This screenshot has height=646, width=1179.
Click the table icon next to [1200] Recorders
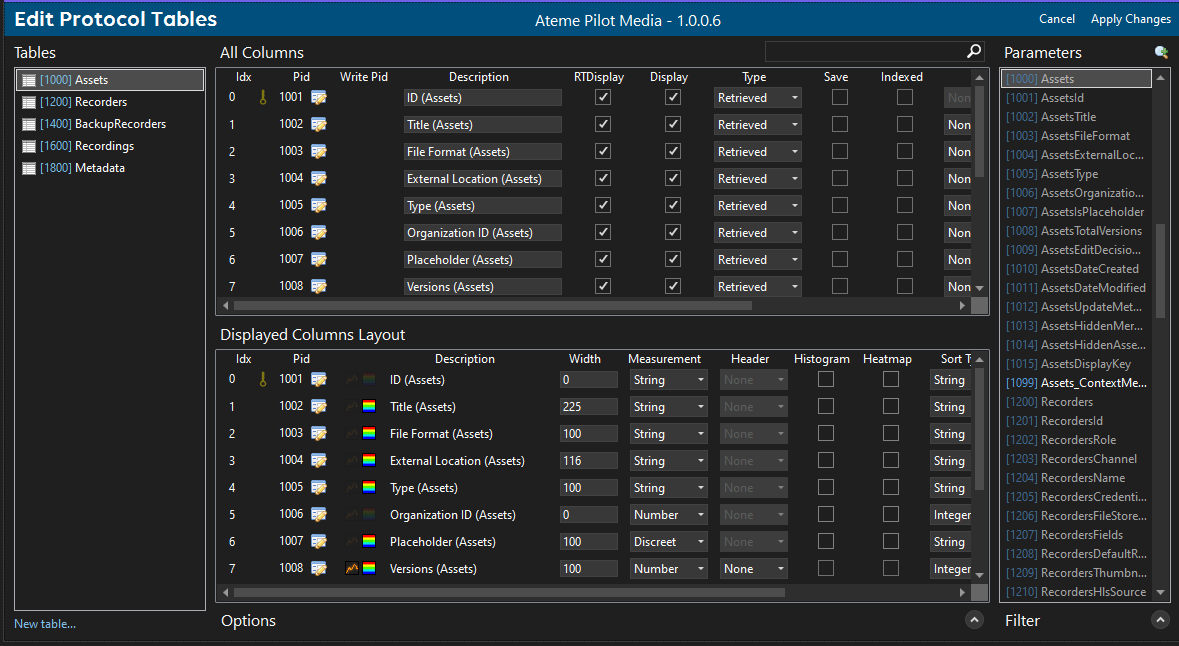29,101
